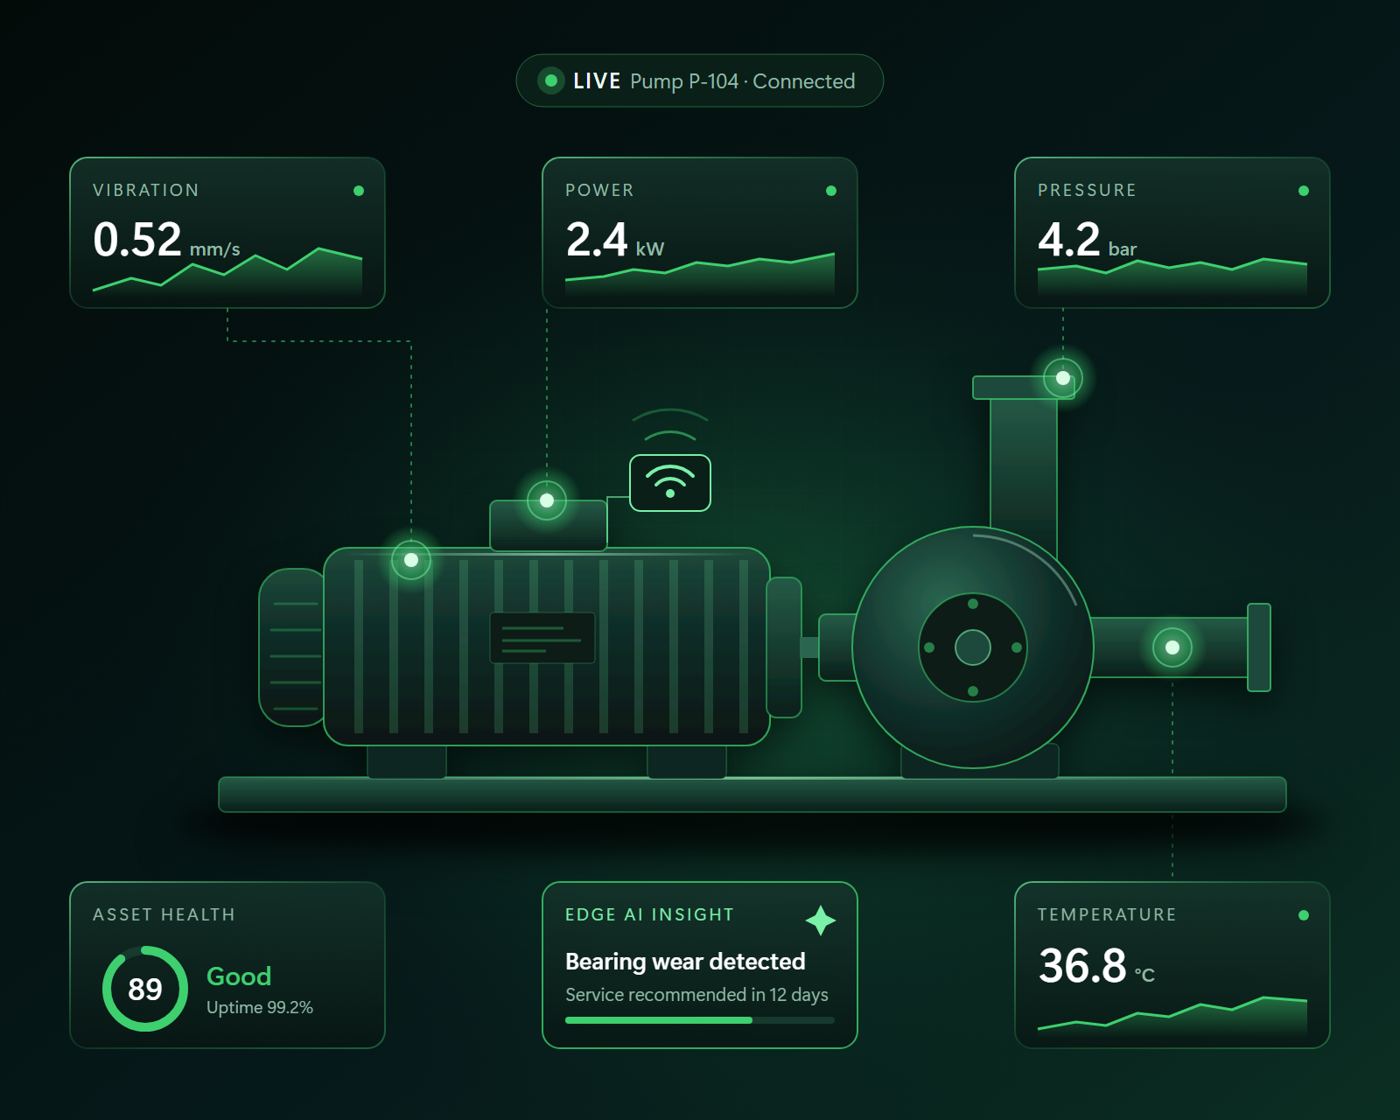Click the green LIVE indicator dot
Image resolution: width=1400 pixels, height=1120 pixels.
coord(551,81)
